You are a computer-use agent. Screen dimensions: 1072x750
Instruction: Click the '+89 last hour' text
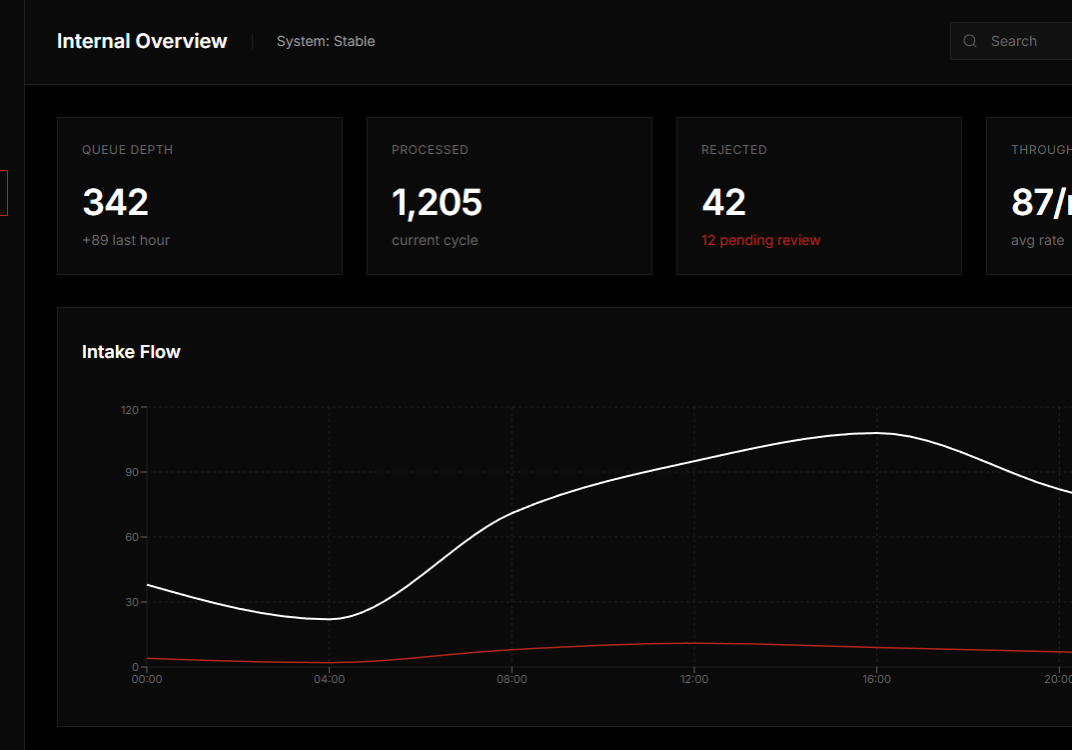[126, 240]
